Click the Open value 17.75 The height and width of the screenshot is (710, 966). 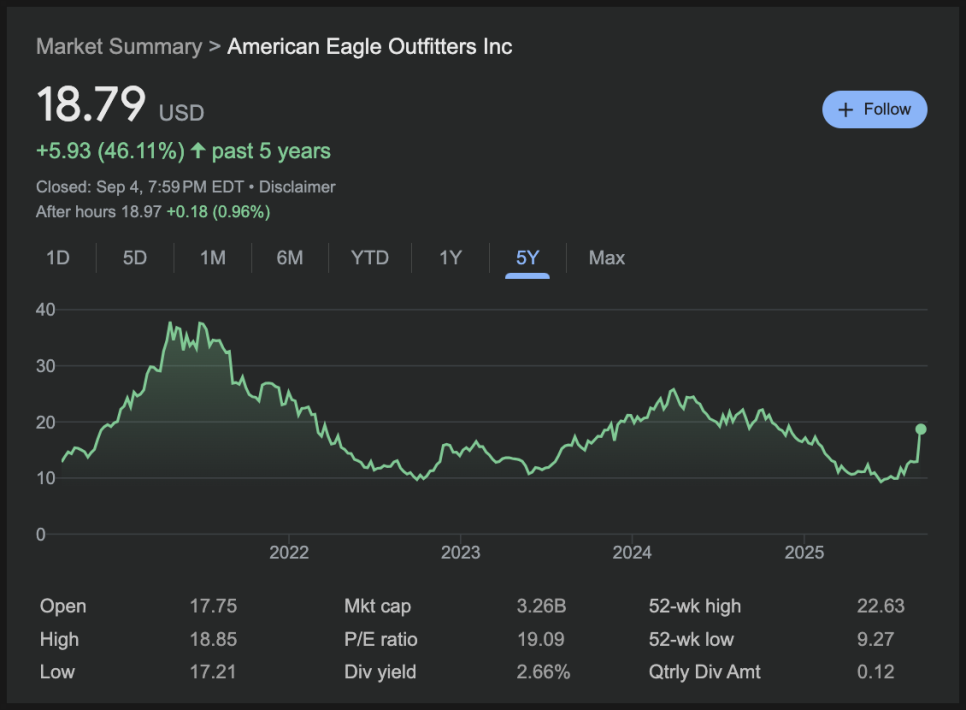point(213,606)
